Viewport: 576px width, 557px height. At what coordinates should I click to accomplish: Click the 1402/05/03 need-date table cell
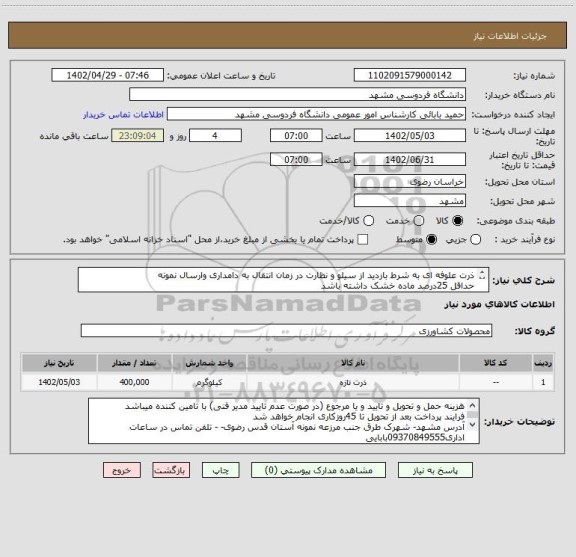[x=59, y=382]
